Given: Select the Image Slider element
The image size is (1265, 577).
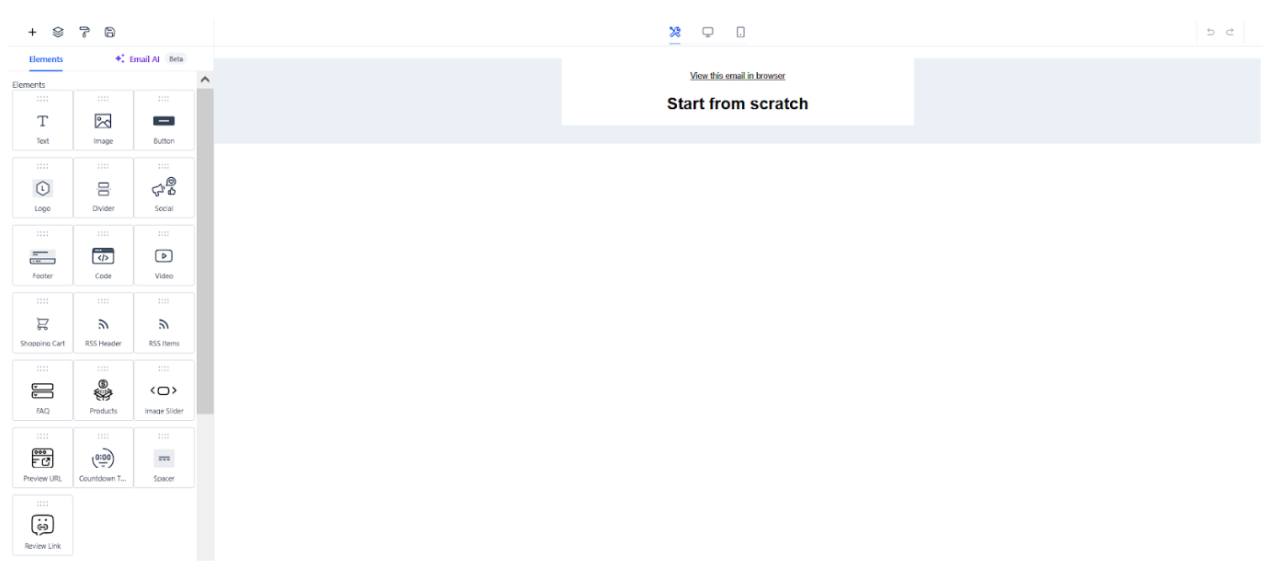Looking at the screenshot, I should (164, 393).
